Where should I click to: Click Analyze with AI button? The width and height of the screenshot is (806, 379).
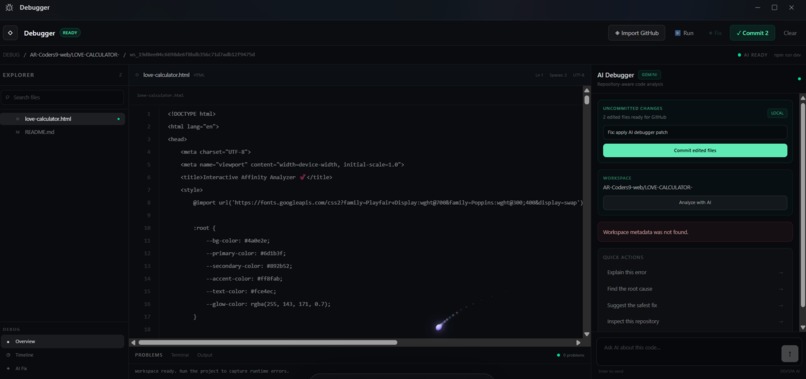[695, 203]
